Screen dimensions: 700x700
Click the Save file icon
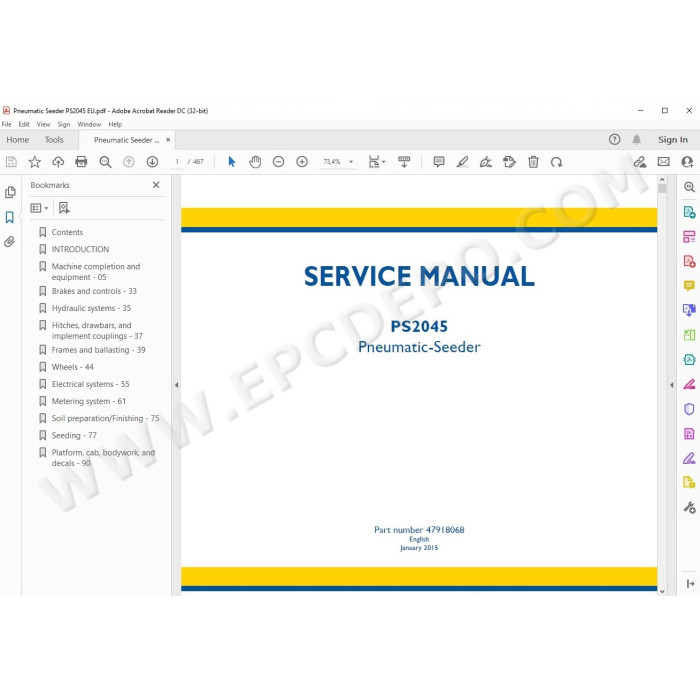click(x=11, y=162)
